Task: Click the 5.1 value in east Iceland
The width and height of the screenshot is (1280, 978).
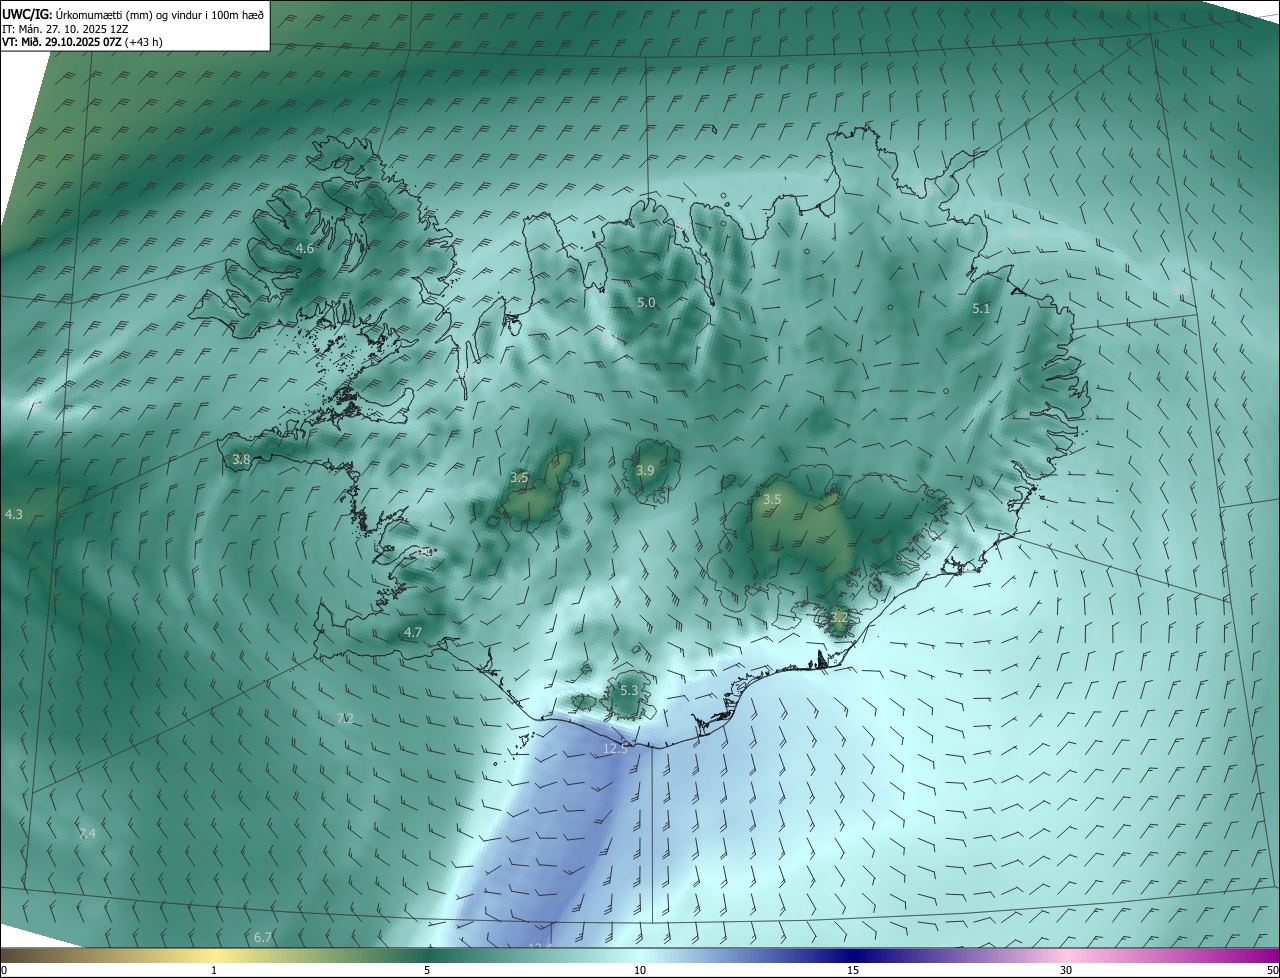Action: point(981,309)
